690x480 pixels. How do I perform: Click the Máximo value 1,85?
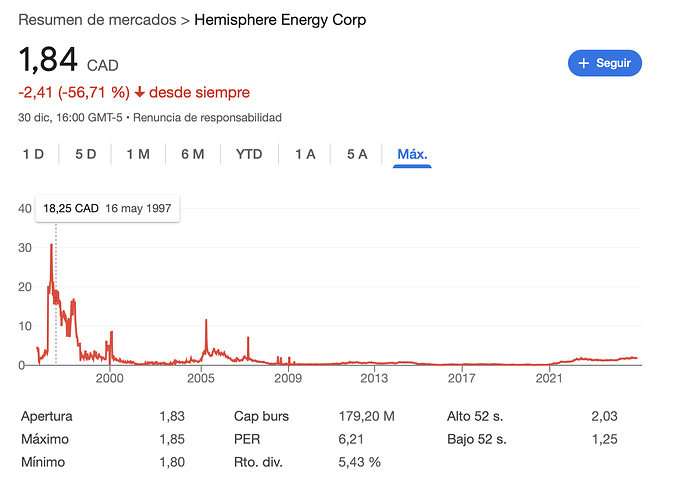(x=172, y=439)
